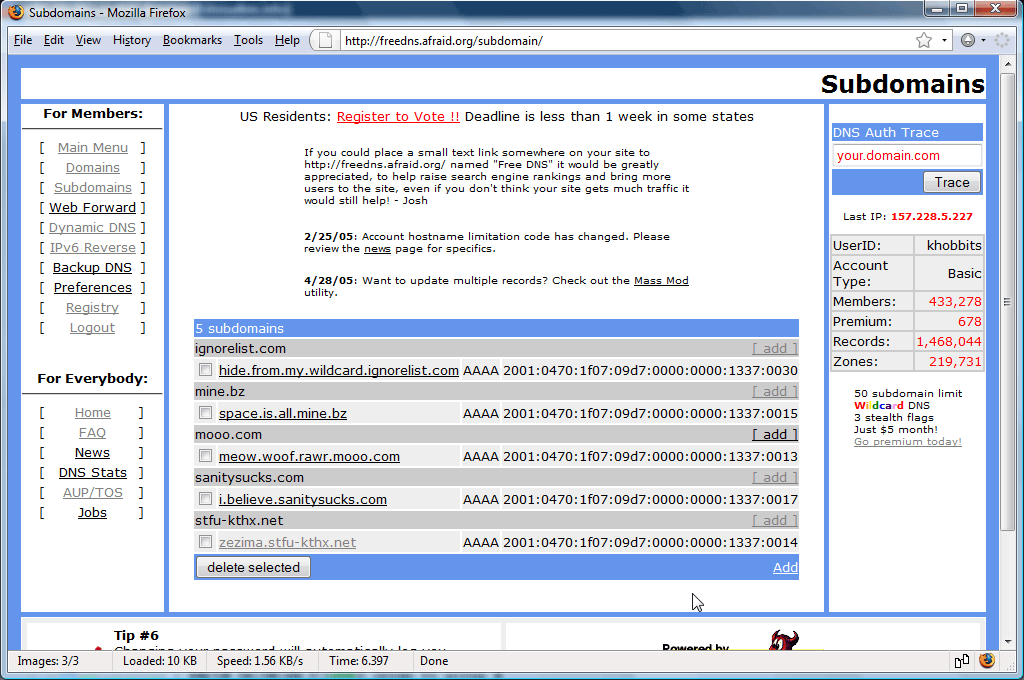Open Registry link
1024x680 pixels.
tap(93, 308)
